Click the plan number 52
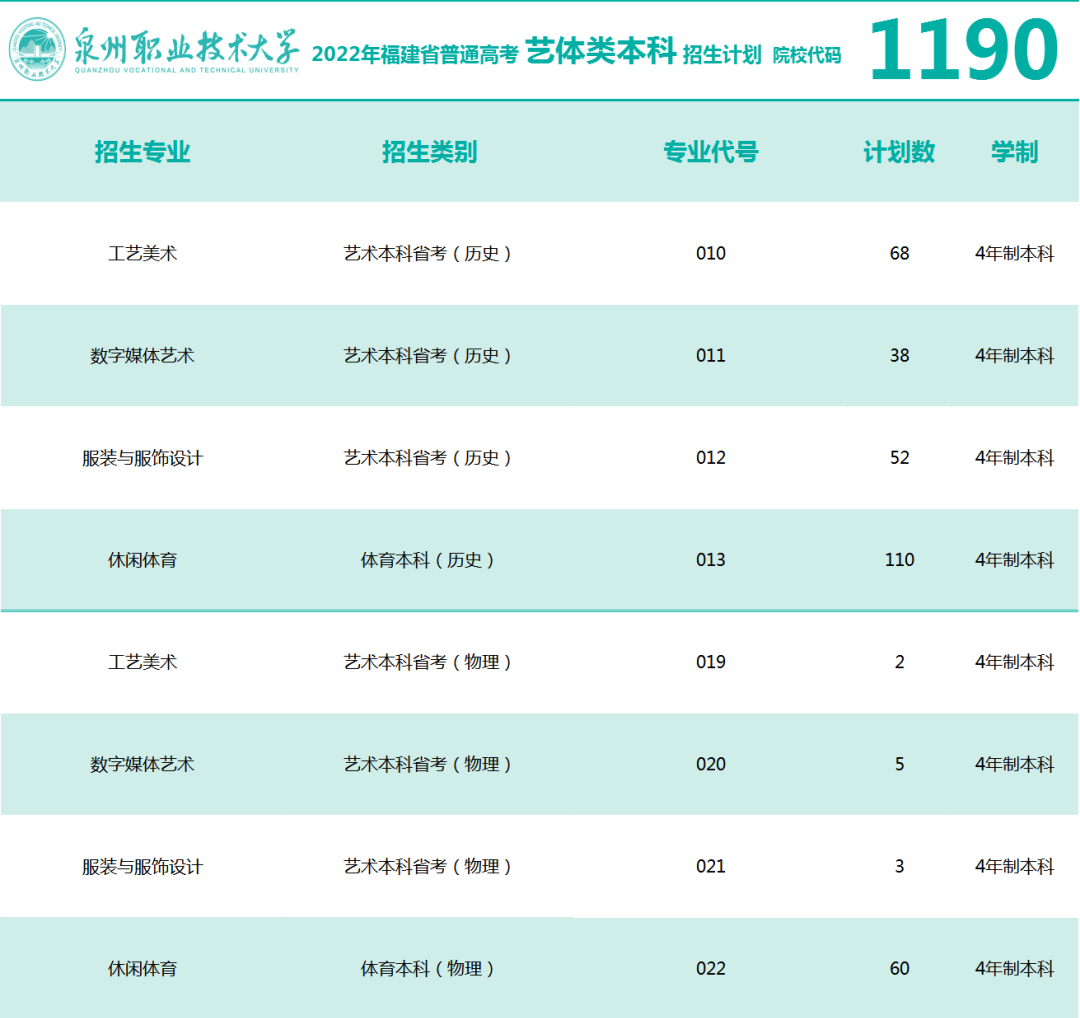 (x=900, y=458)
